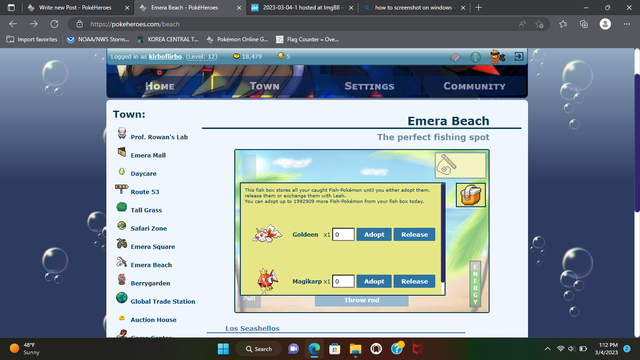Open Windows Start menu
Viewport: 640px width, 360px height.
coord(223,349)
